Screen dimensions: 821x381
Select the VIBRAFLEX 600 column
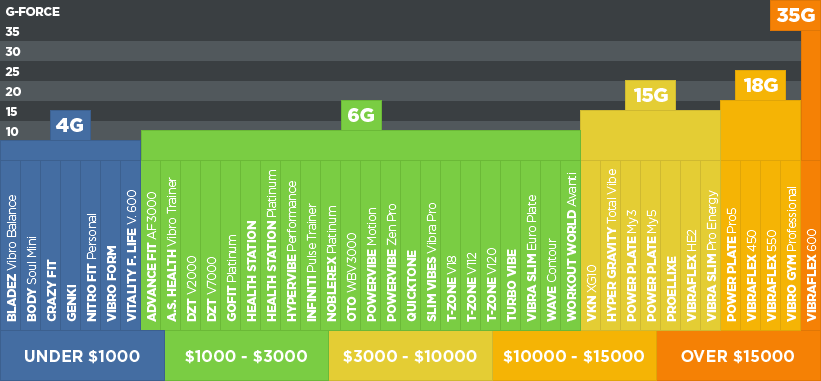tap(811, 245)
